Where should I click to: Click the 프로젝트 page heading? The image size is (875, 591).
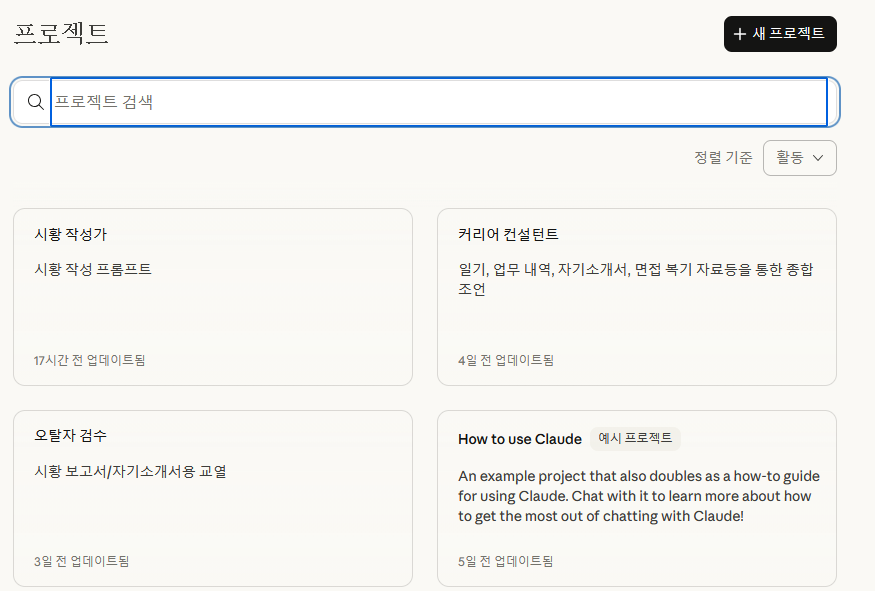(x=61, y=34)
